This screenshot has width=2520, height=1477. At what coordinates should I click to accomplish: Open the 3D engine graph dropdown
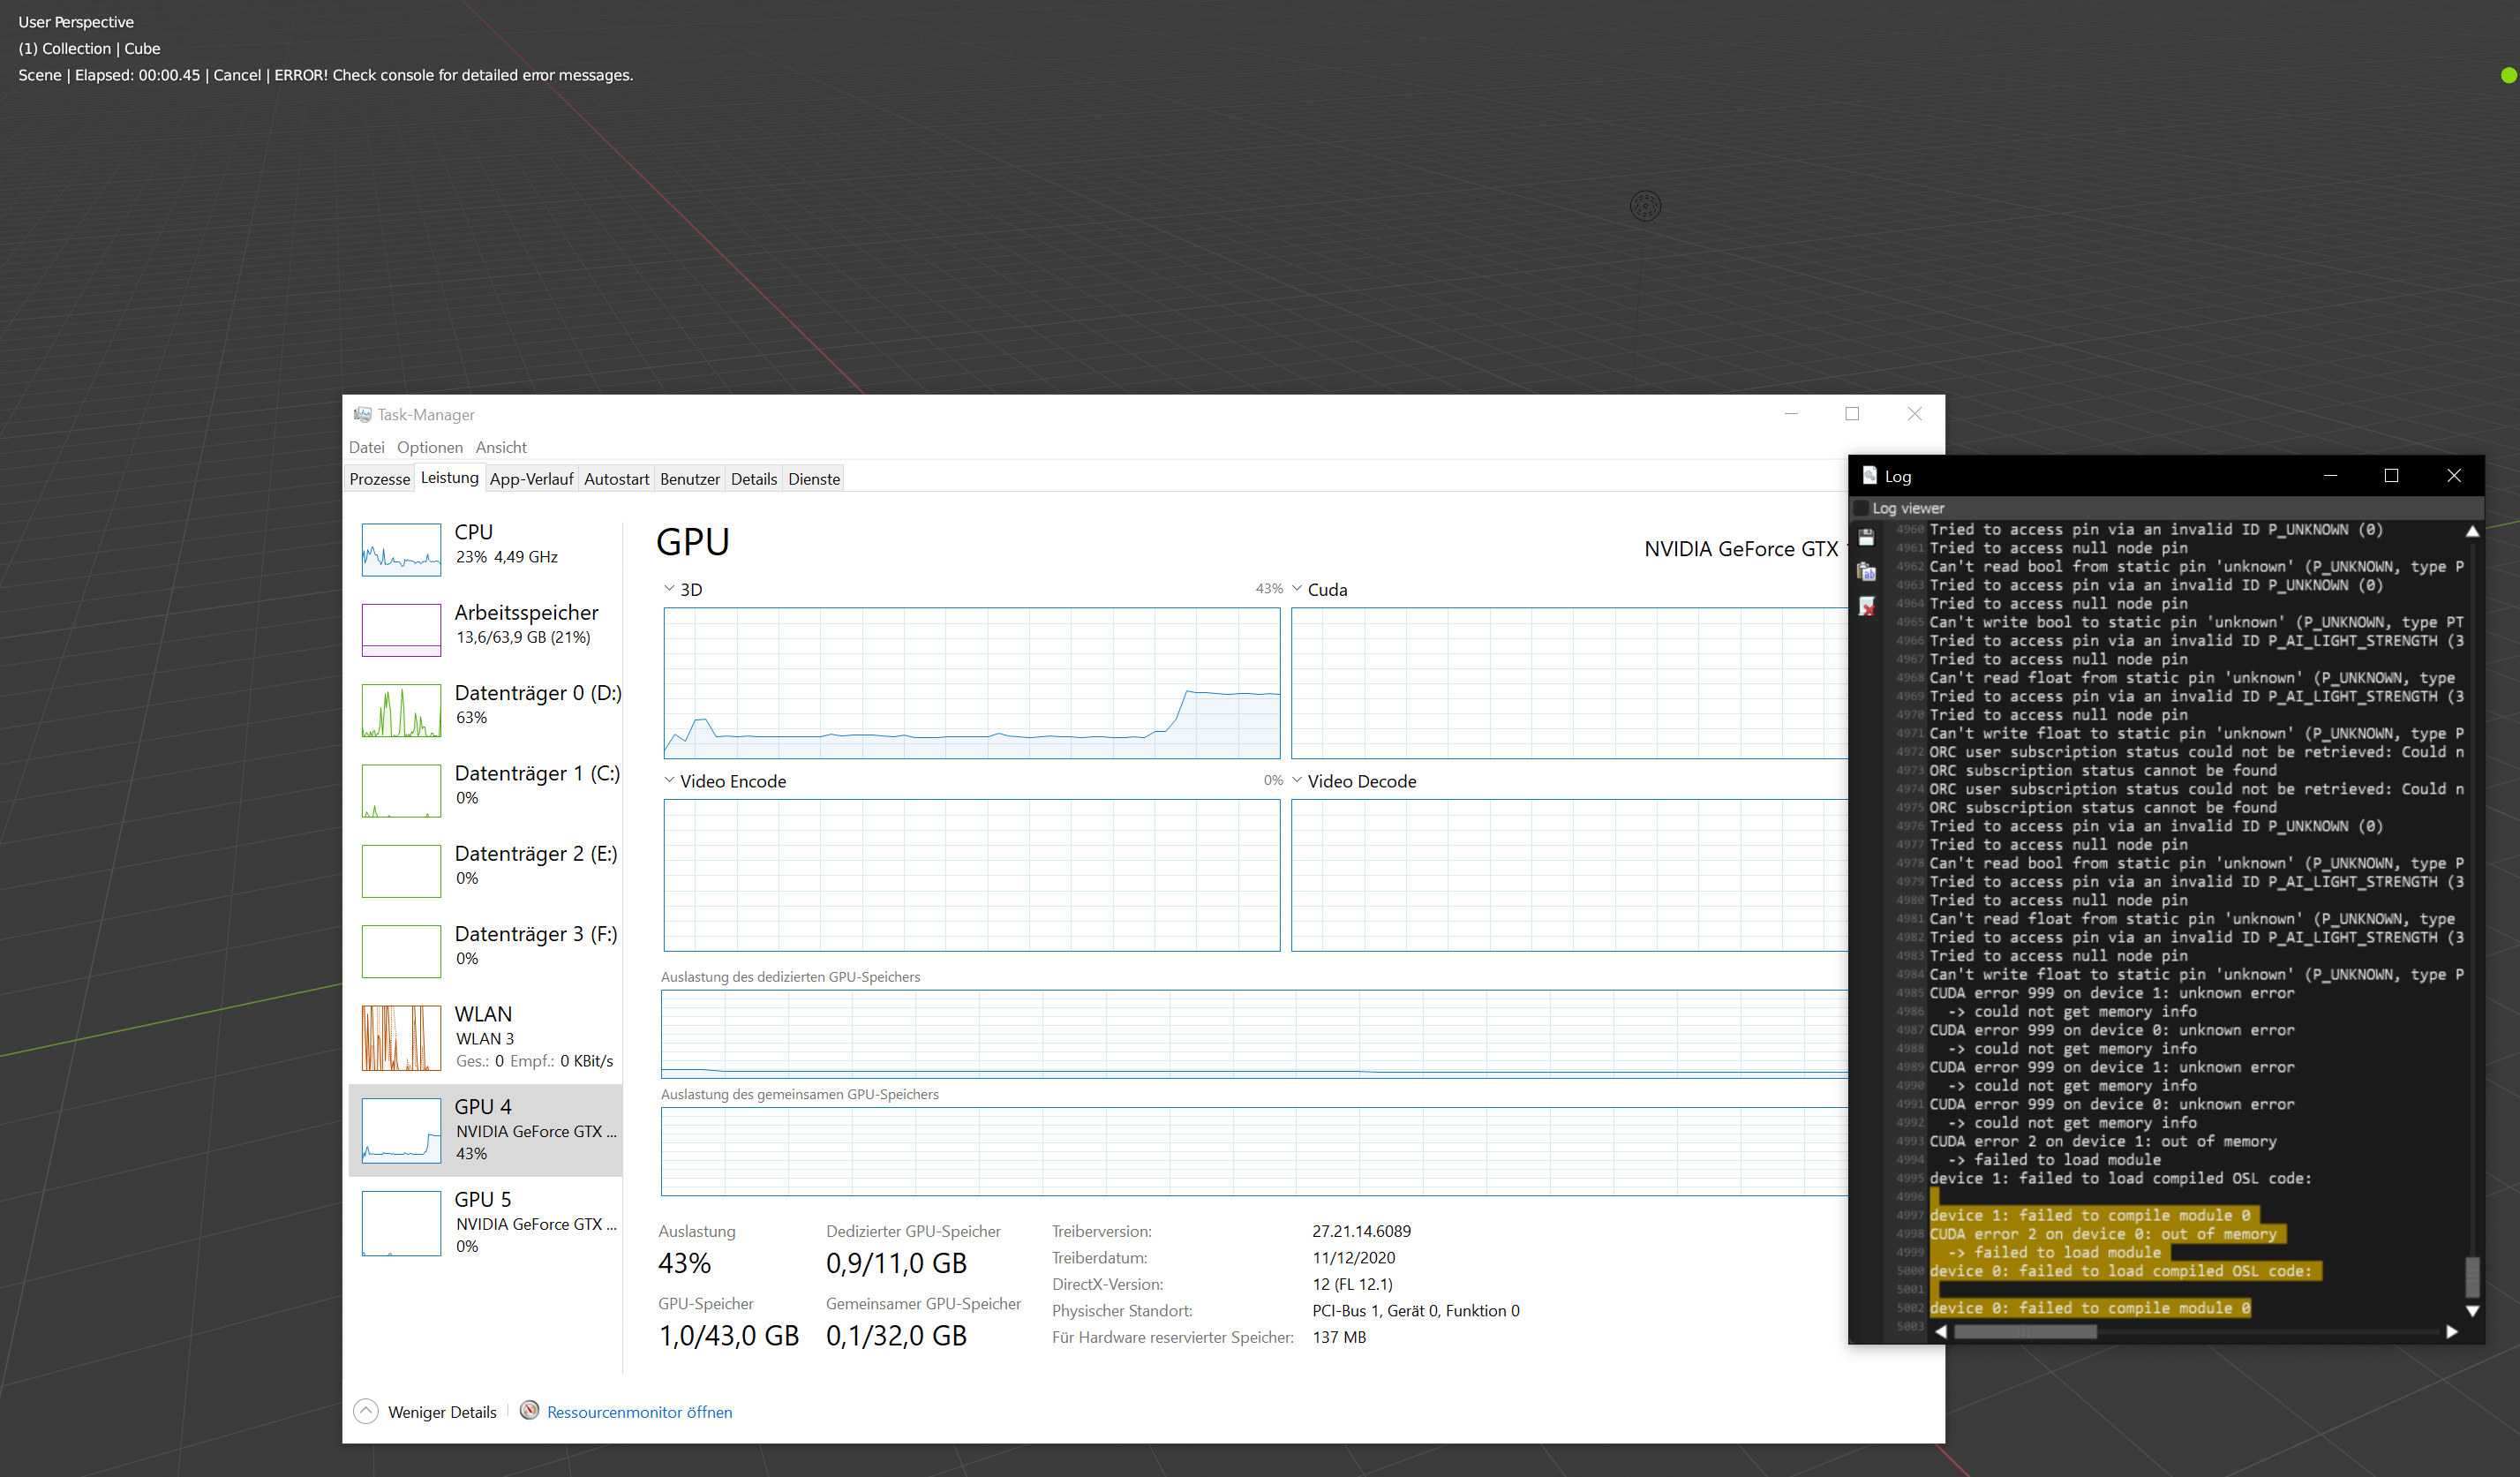click(669, 589)
